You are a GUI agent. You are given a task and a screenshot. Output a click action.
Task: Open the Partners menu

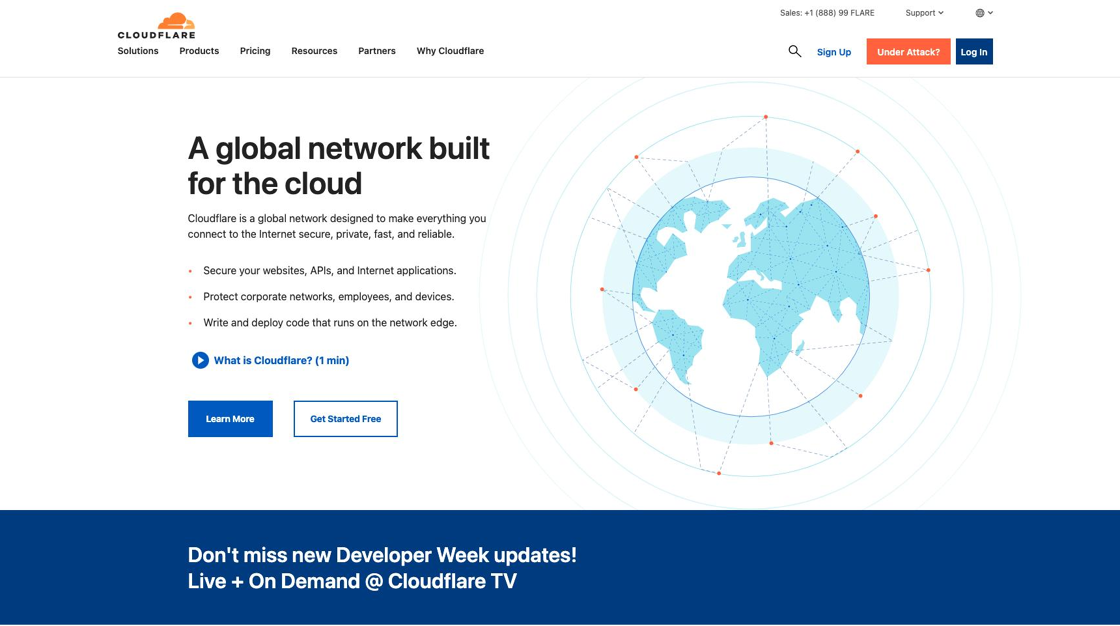pos(376,51)
